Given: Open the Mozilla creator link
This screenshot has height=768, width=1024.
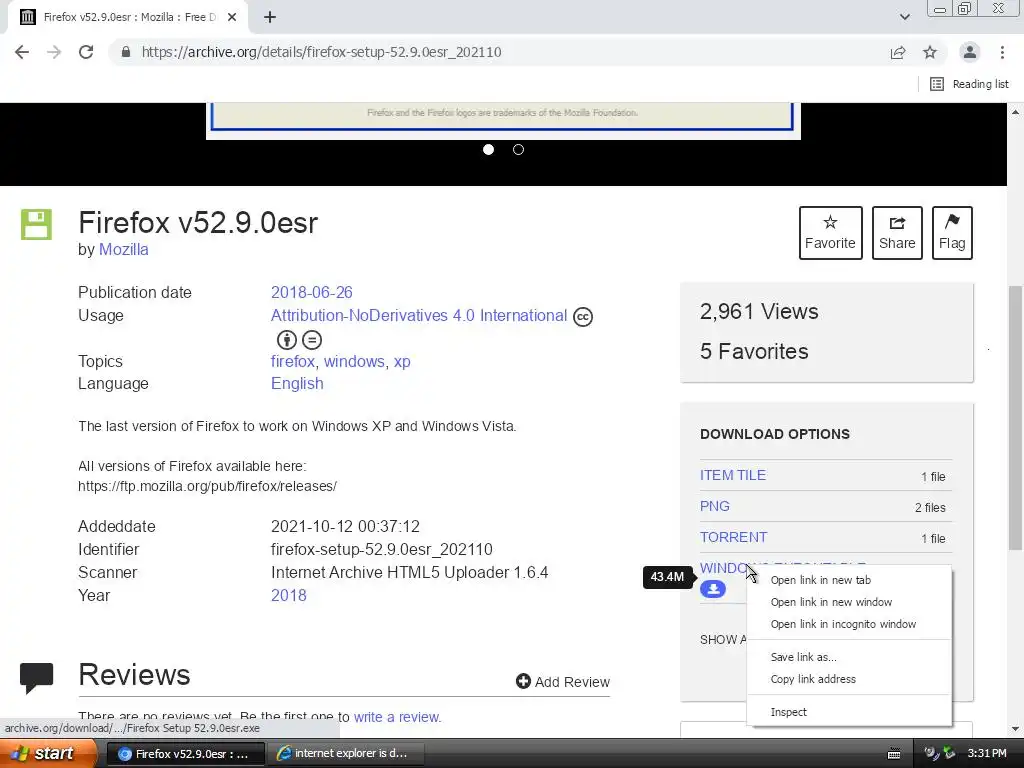Looking at the screenshot, I should tap(123, 249).
